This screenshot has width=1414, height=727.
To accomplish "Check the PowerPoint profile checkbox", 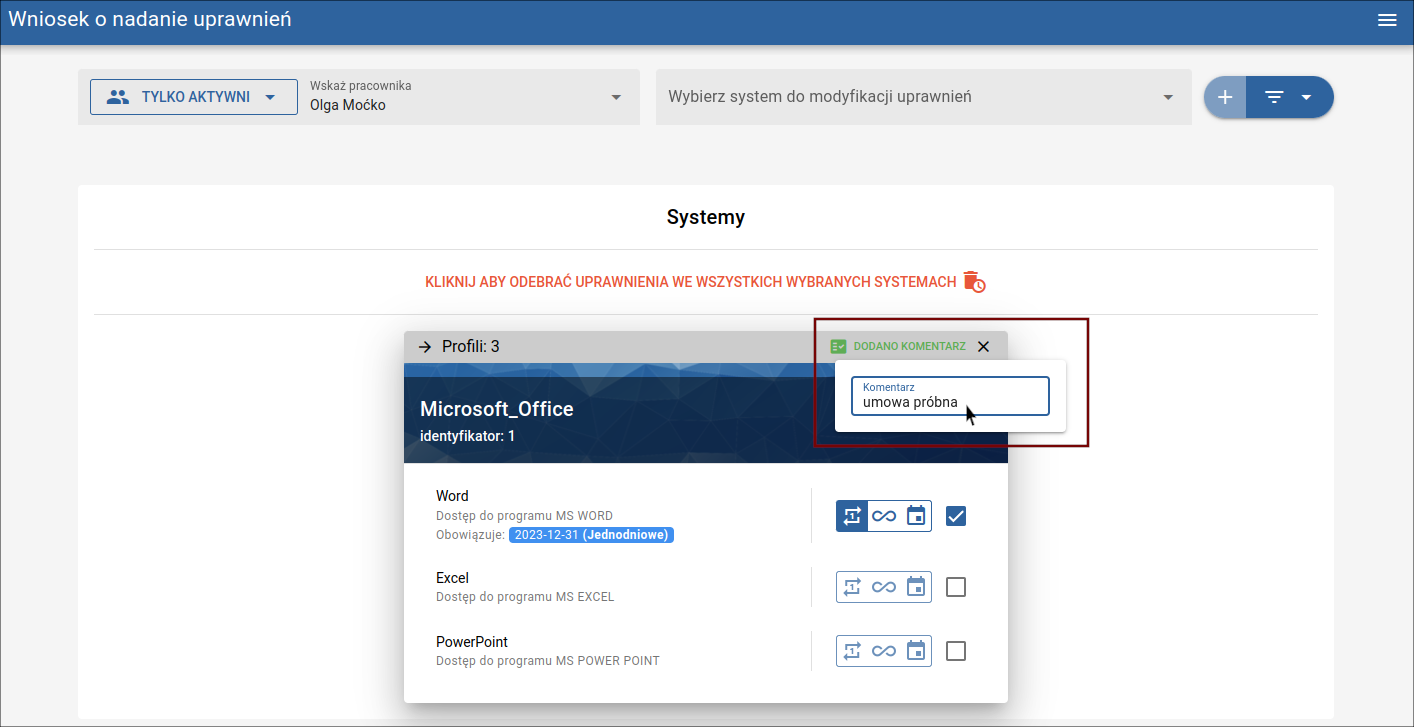I will [956, 651].
